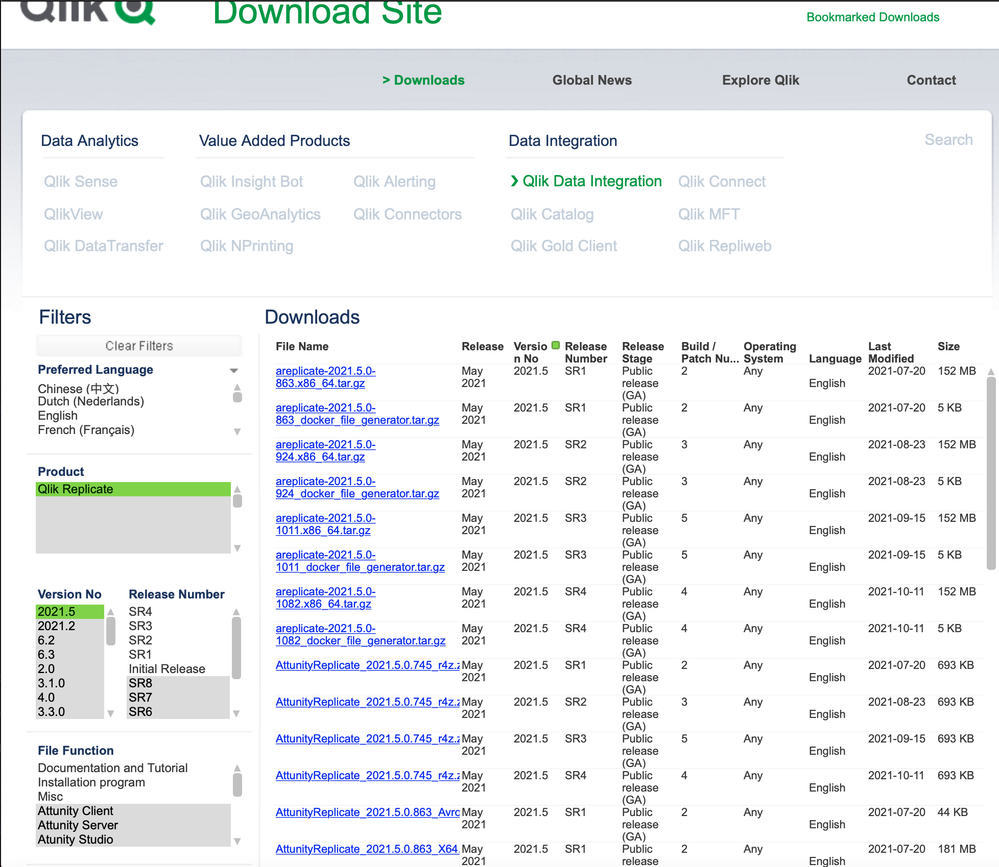Select Documentation and Tutorial file function

(113, 768)
